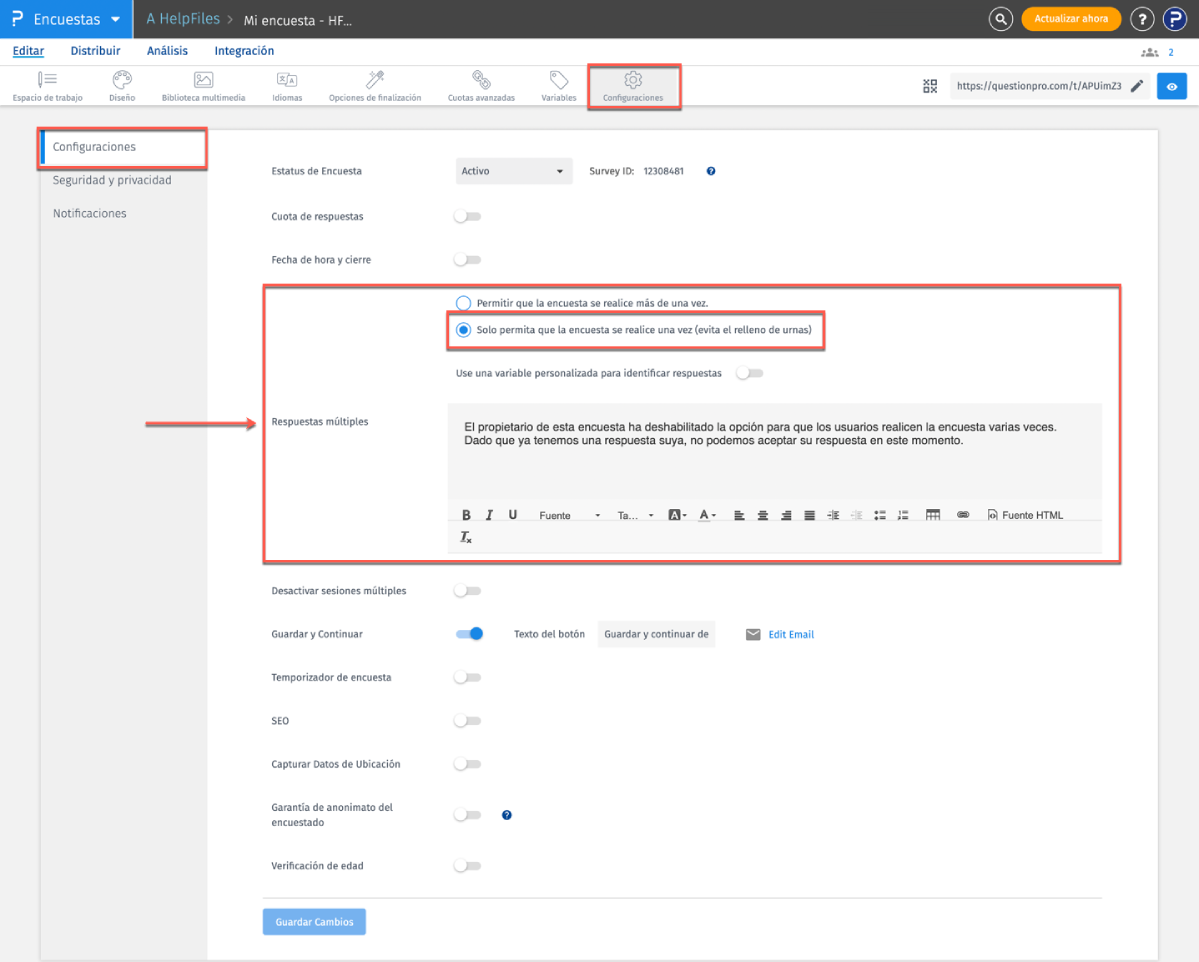Align editor text right
The width and height of the screenshot is (1199, 962).
click(x=786, y=515)
